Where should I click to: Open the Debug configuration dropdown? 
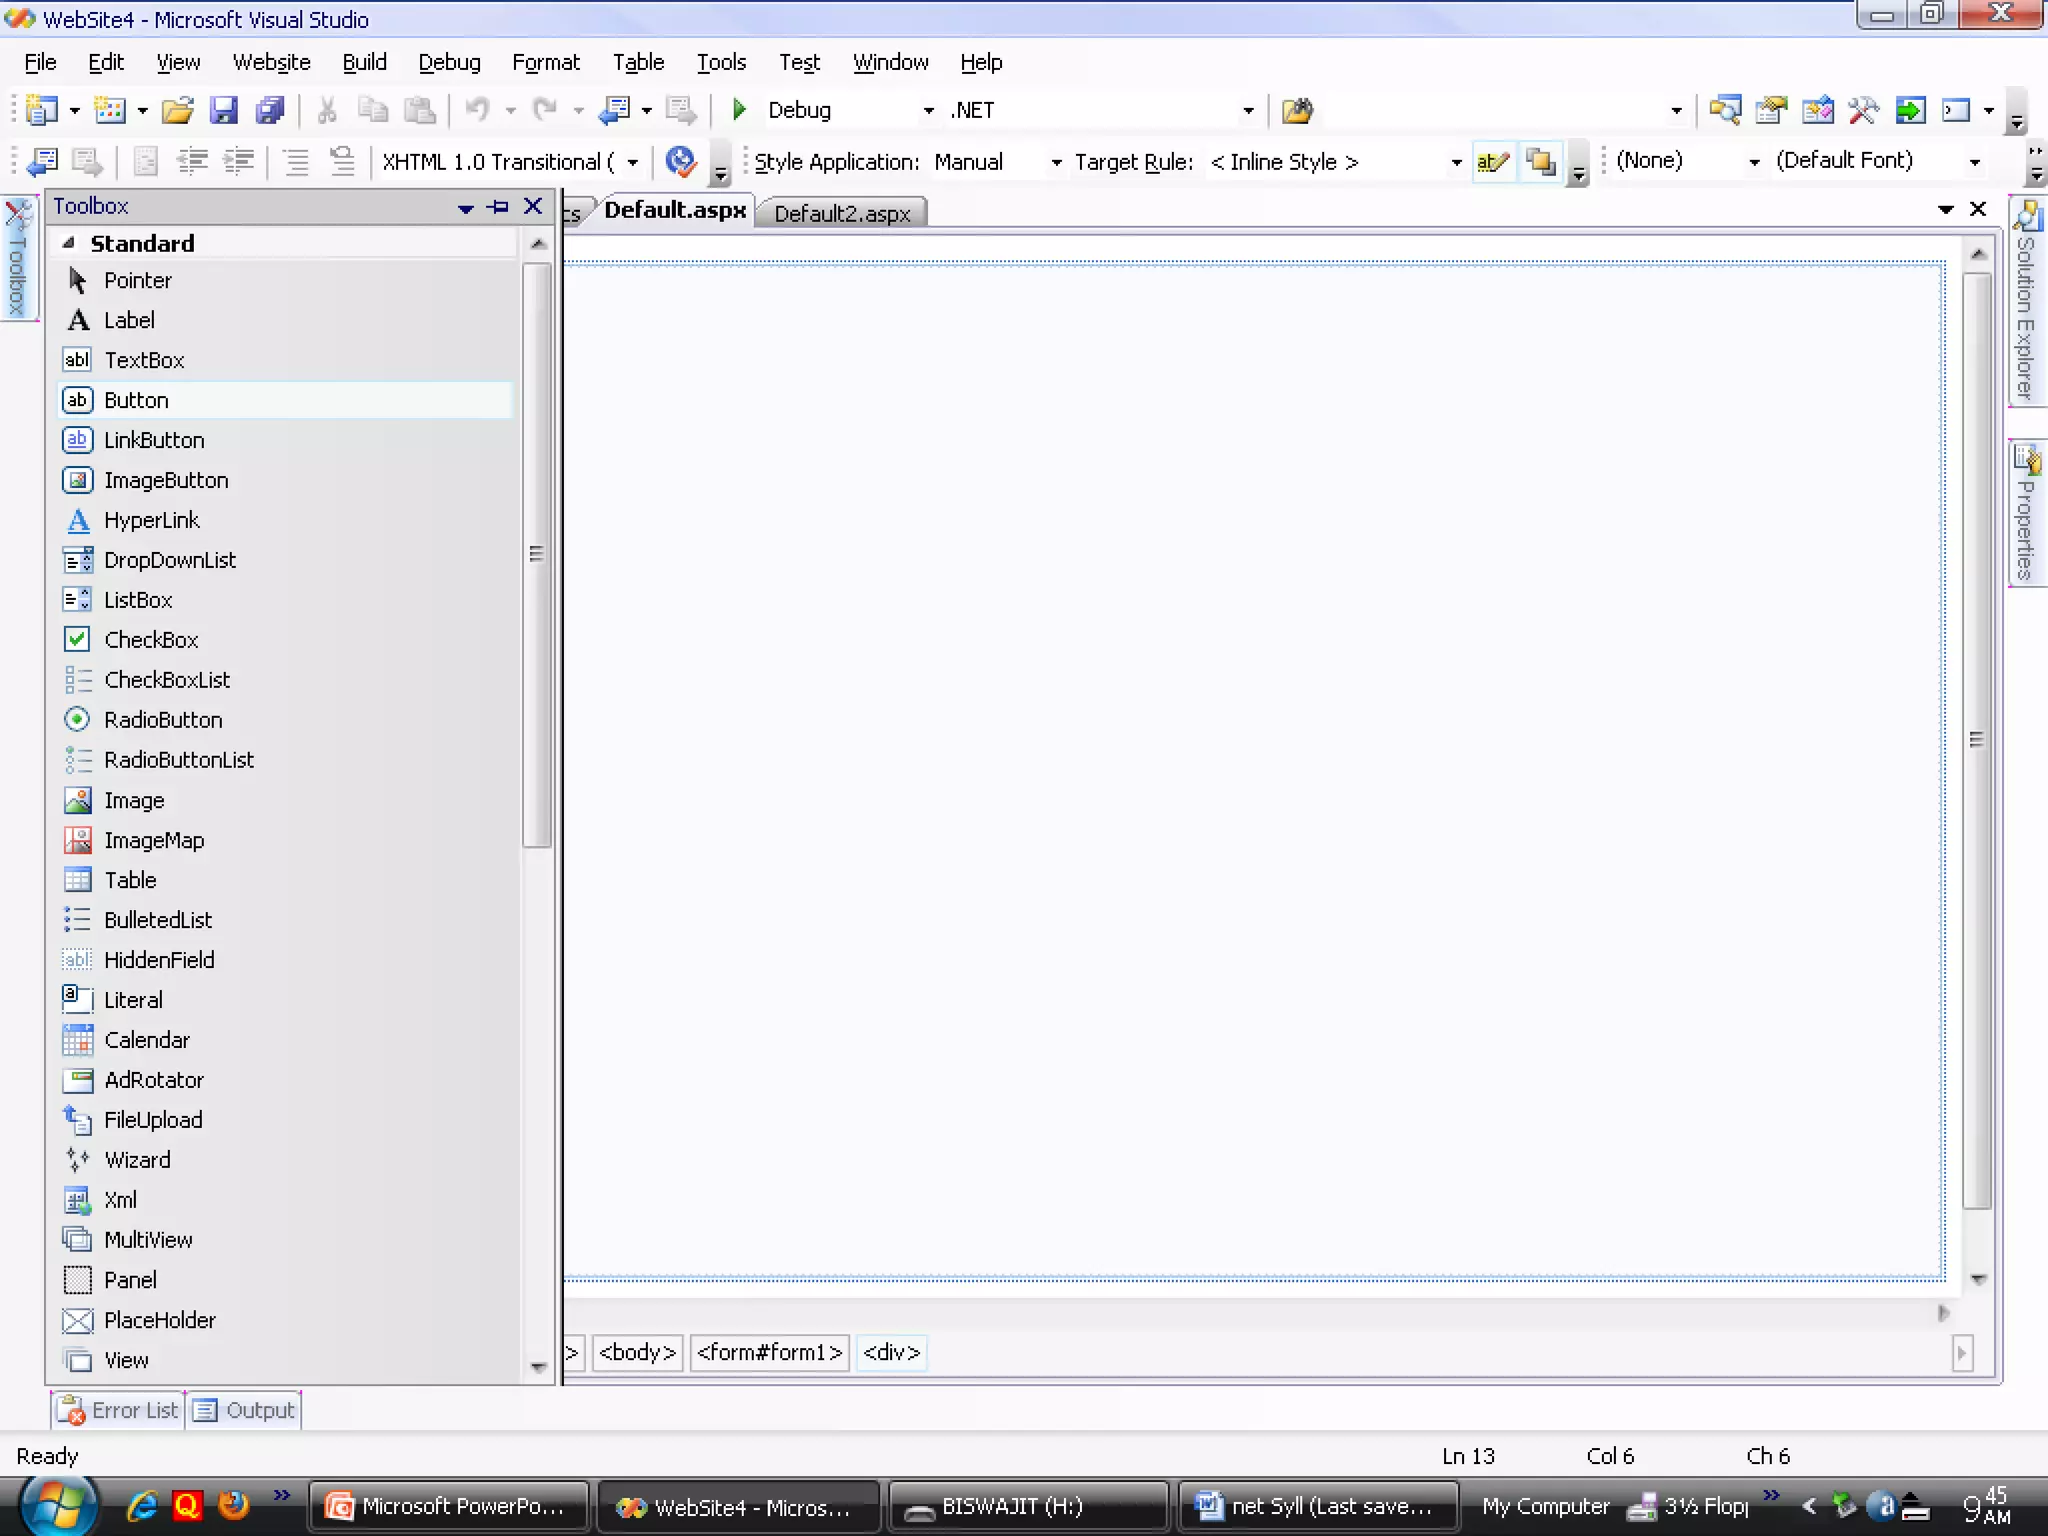(x=928, y=111)
